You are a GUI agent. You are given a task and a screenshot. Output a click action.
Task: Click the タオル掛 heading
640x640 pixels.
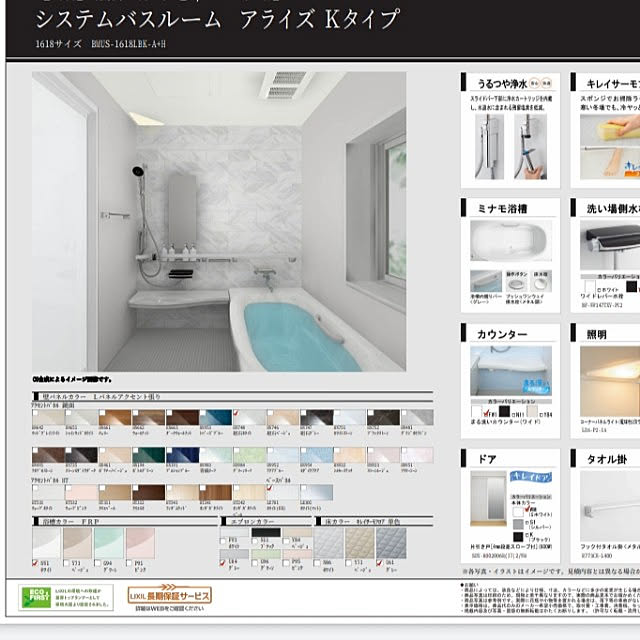coord(607,459)
